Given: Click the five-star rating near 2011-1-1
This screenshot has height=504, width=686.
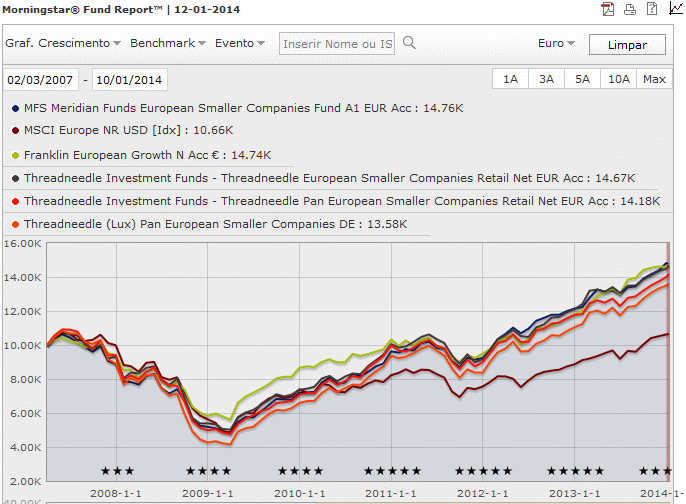Looking at the screenshot, I should pyautogui.click(x=392, y=471).
